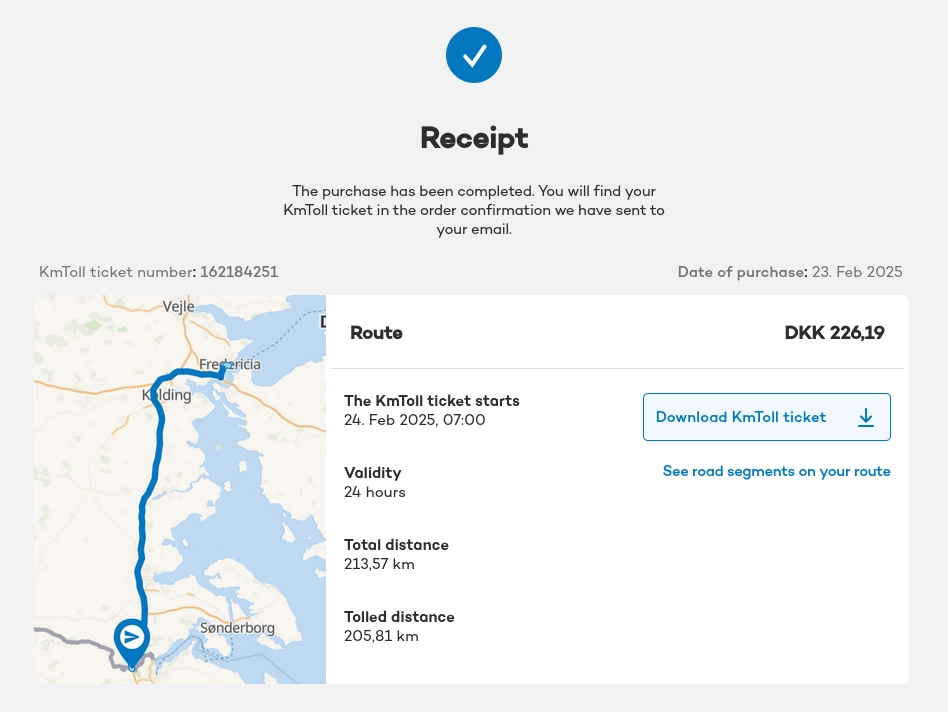948x712 pixels.
Task: Open See road segments on your route
Action: click(x=776, y=471)
